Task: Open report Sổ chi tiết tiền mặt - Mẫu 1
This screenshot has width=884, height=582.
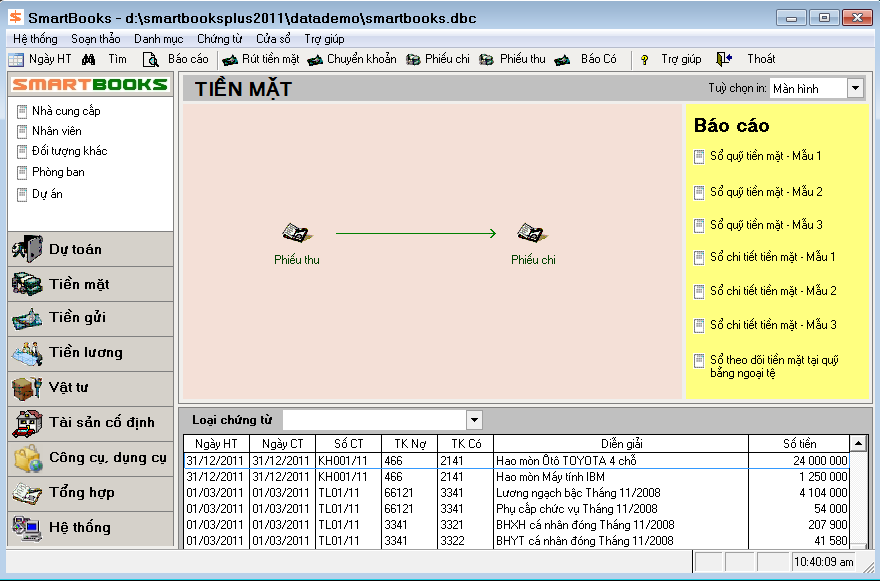Action: 765,257
